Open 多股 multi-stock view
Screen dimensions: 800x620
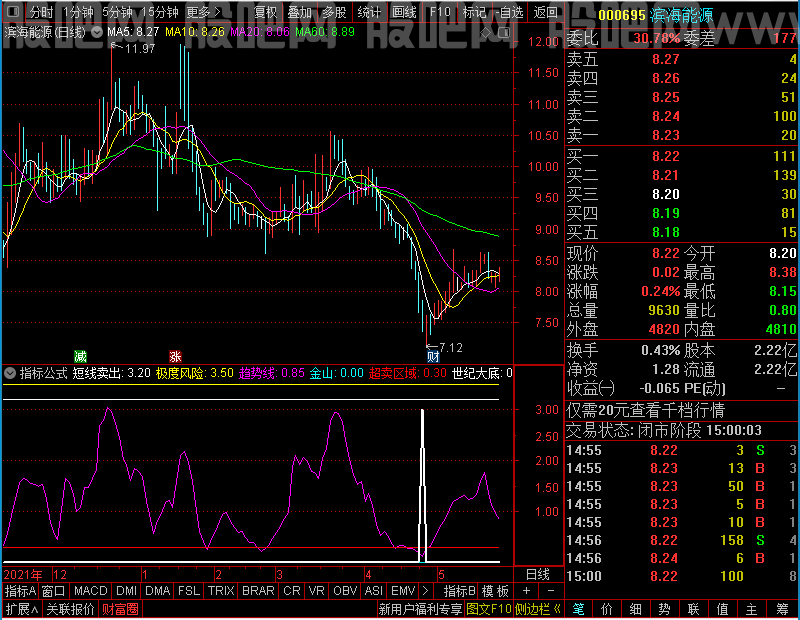click(334, 12)
